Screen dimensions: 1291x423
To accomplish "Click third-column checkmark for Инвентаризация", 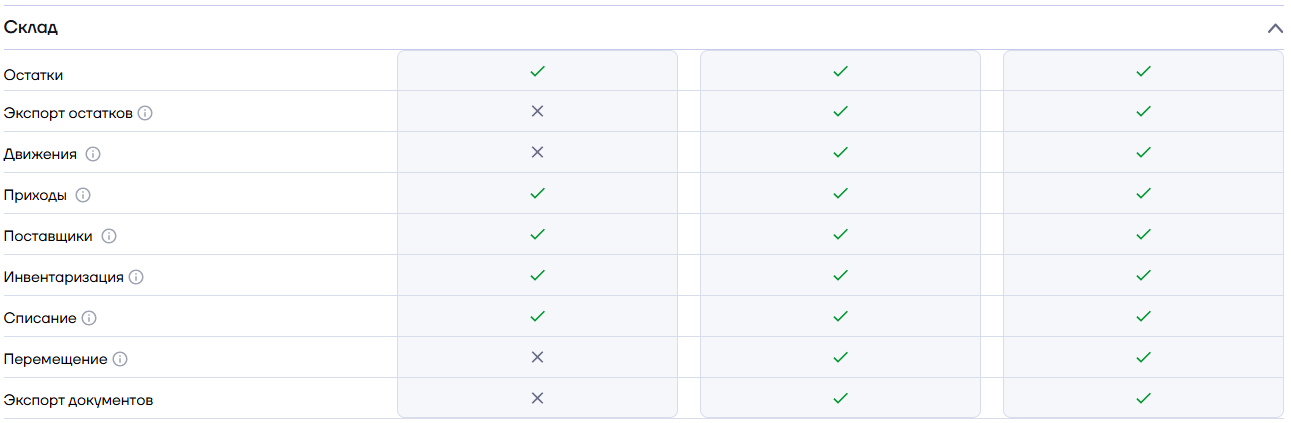I will click(x=1143, y=275).
